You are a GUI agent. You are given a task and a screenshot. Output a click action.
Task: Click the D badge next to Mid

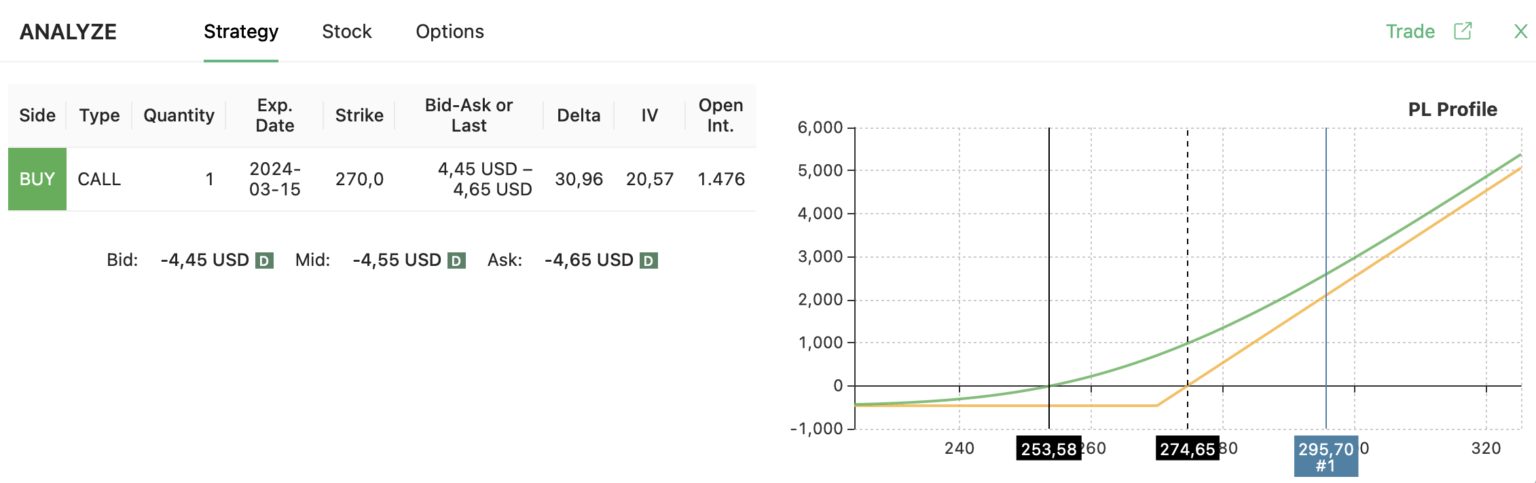coord(456,261)
